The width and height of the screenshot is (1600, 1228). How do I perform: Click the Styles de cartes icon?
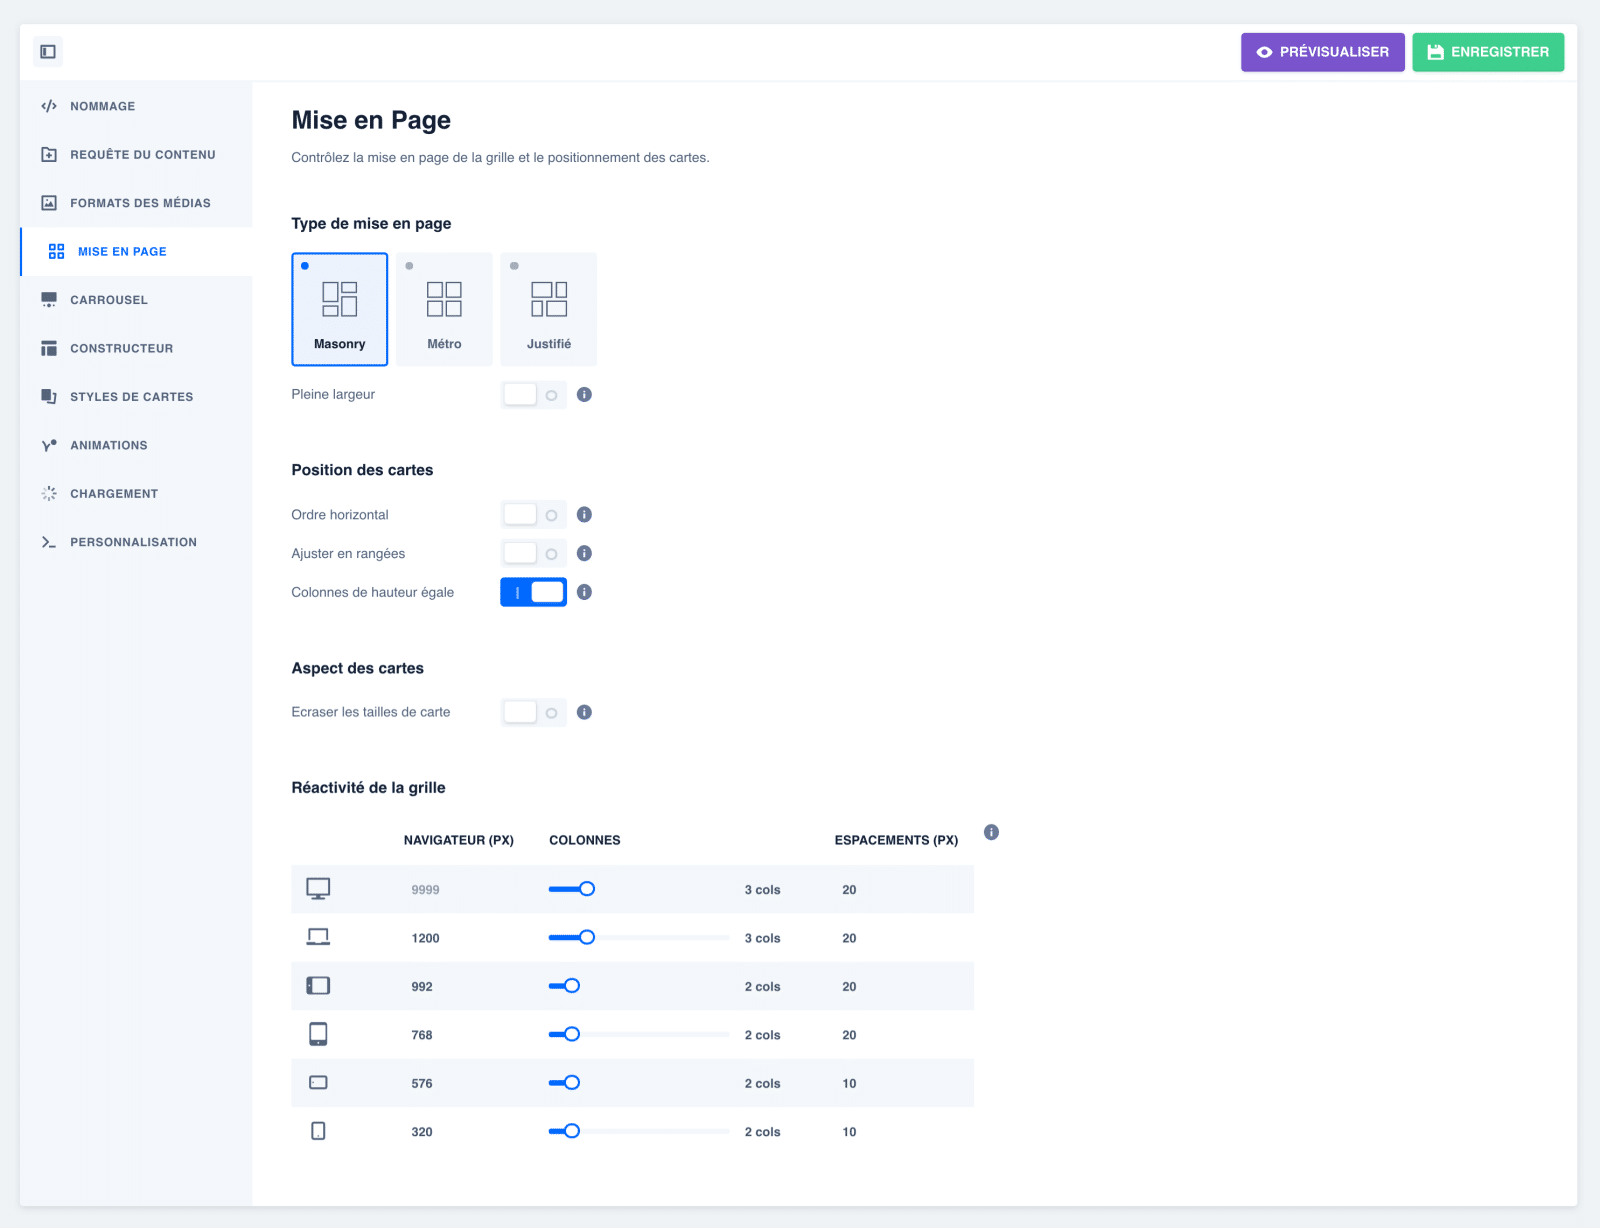49,397
